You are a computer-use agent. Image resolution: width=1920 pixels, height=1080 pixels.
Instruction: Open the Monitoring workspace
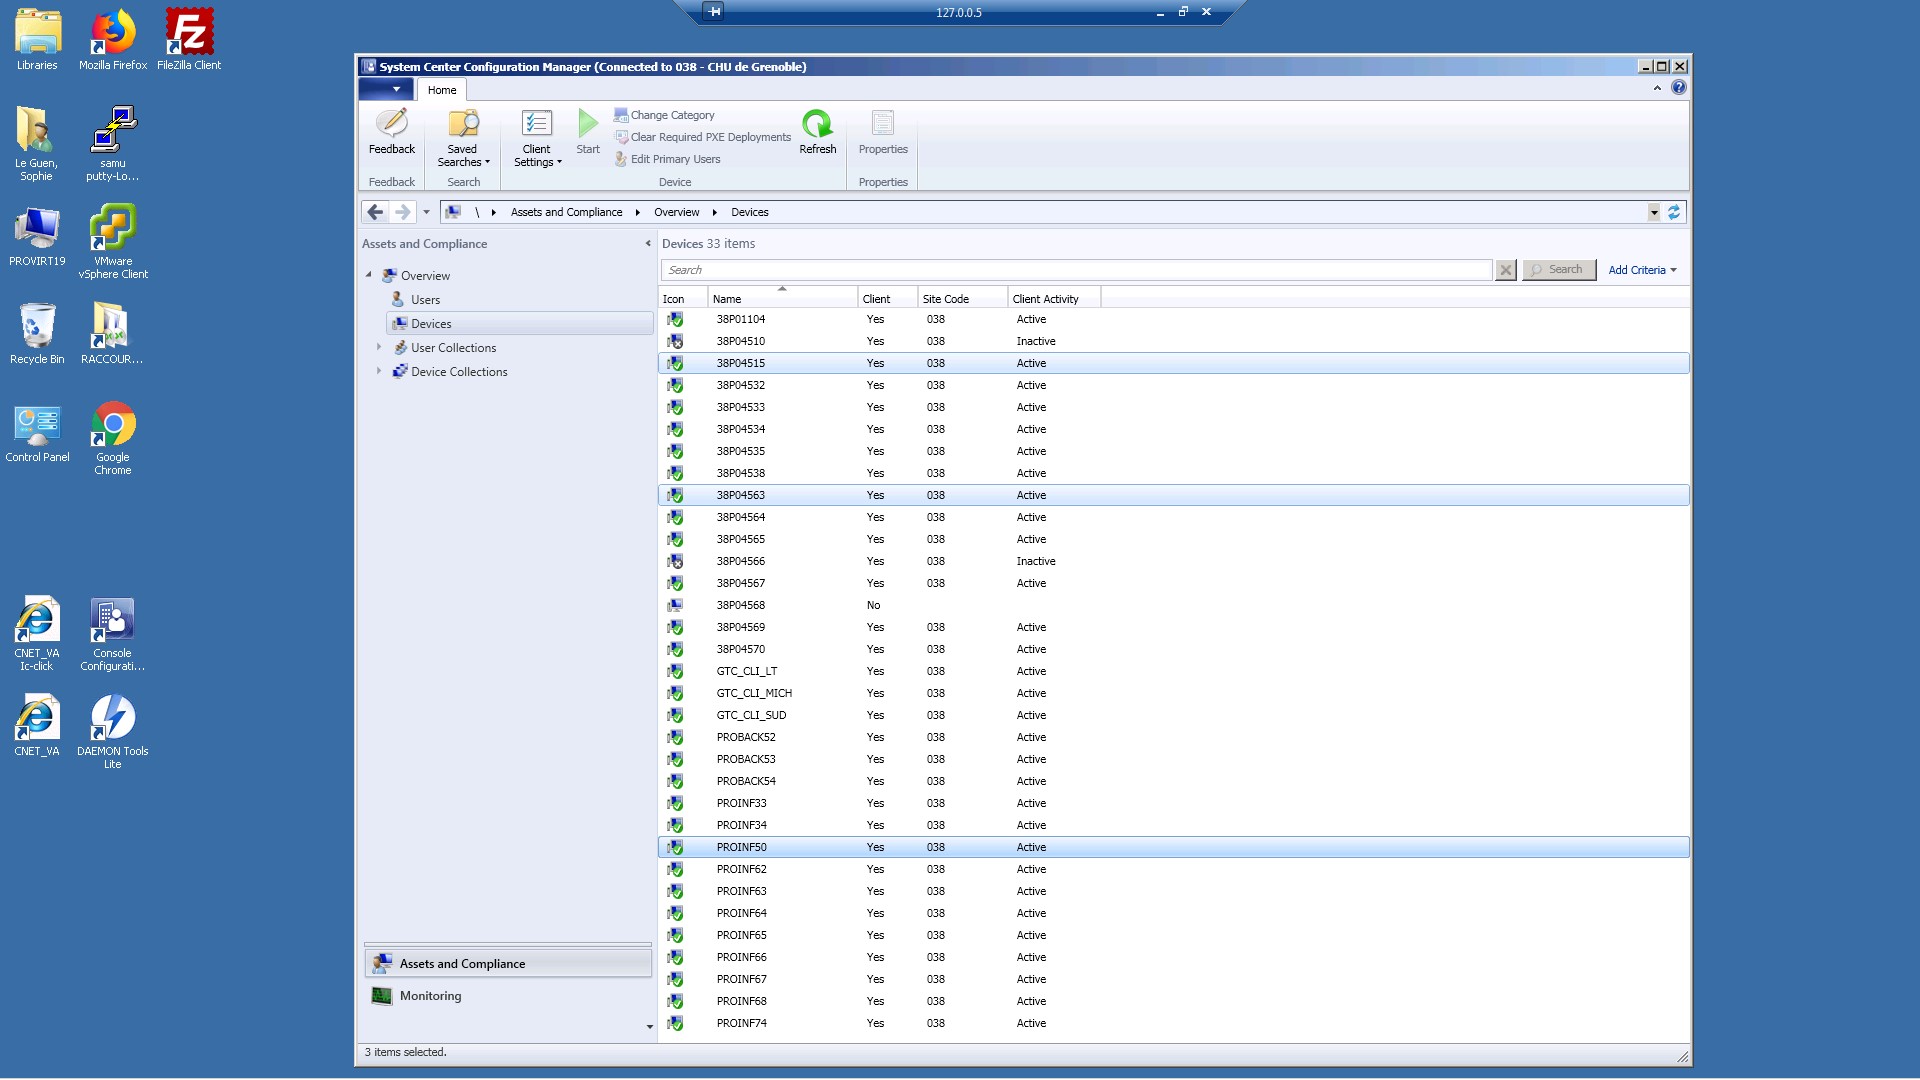coord(430,996)
